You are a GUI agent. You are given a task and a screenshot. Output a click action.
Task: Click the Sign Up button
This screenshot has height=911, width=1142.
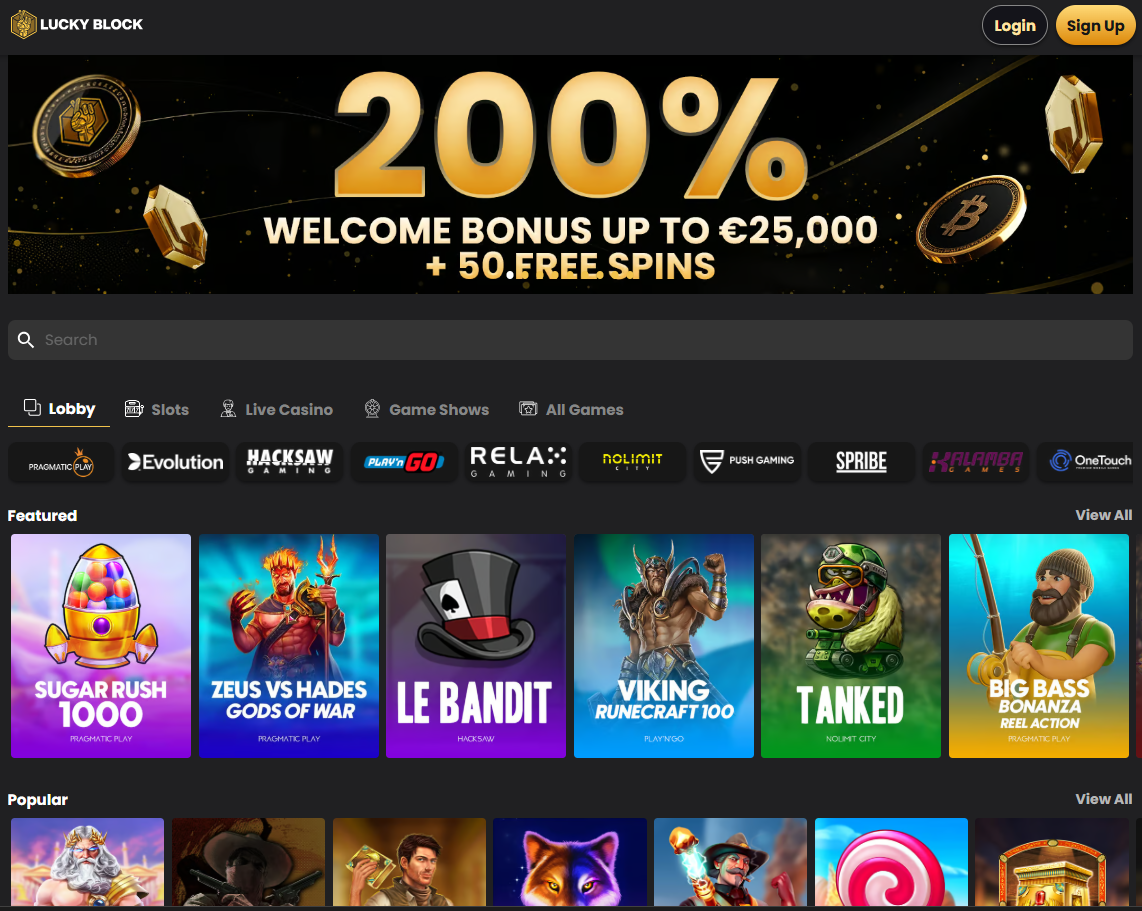(1095, 25)
